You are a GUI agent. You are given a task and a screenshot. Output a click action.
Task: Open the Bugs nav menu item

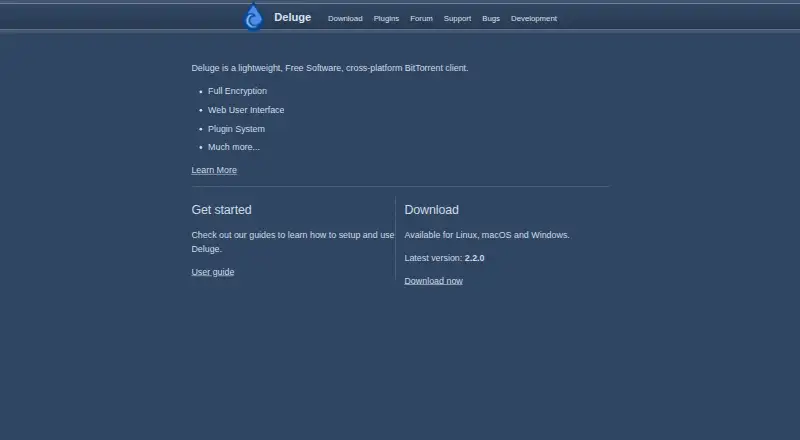click(491, 18)
